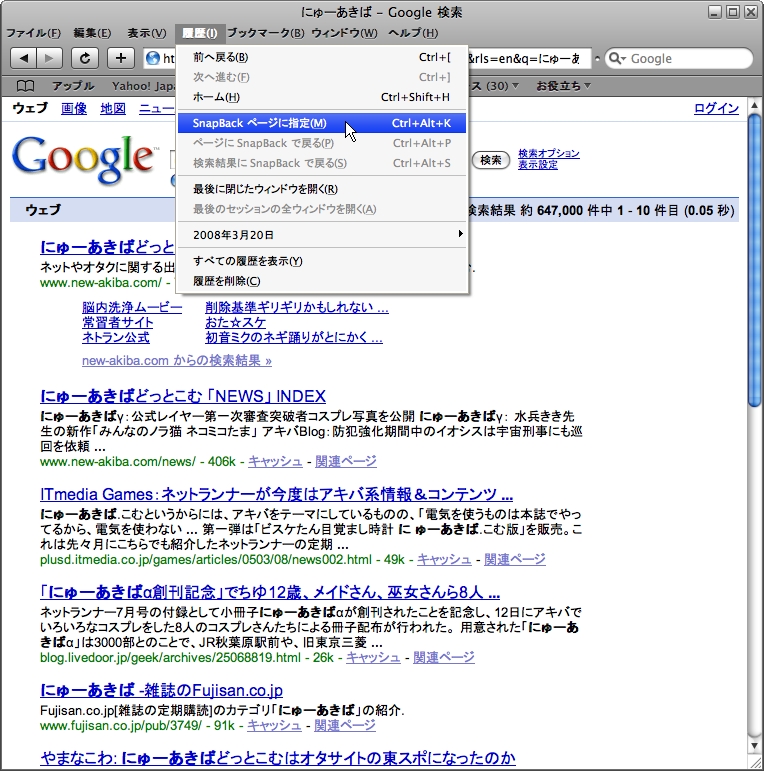Choose 履歴を削除(C) menu item
Image resolution: width=764 pixels, height=771 pixels.
click(322, 281)
